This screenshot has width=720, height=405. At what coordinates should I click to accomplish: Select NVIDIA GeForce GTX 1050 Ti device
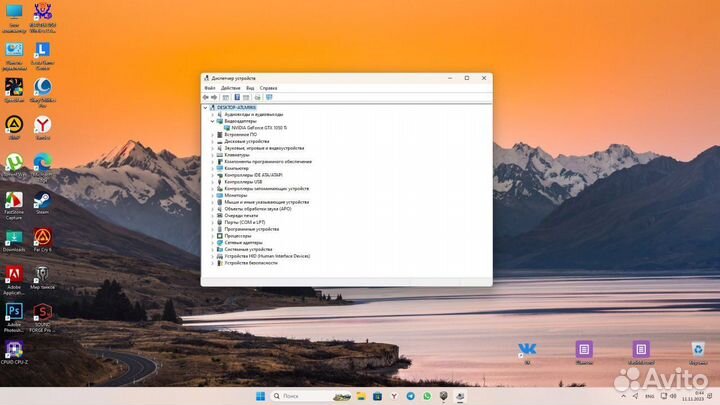pos(258,128)
